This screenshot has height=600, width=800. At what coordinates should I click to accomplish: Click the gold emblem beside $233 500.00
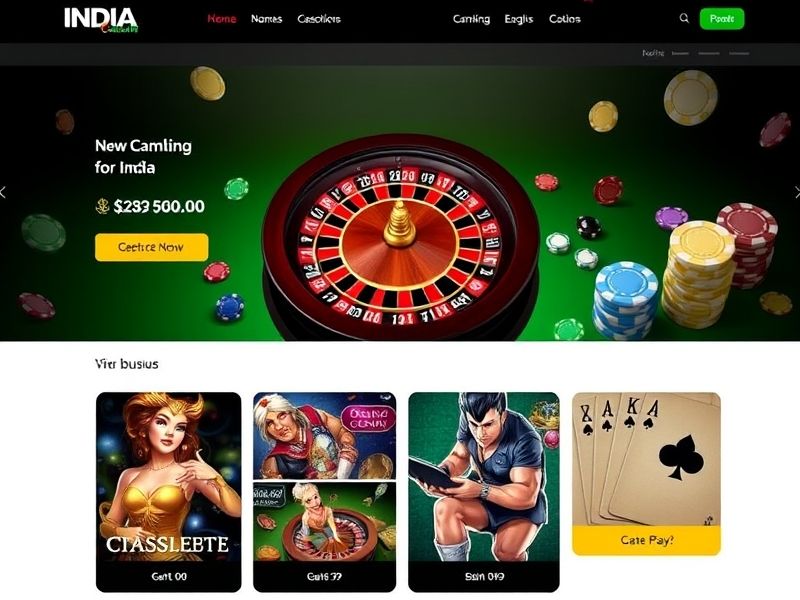[103, 206]
